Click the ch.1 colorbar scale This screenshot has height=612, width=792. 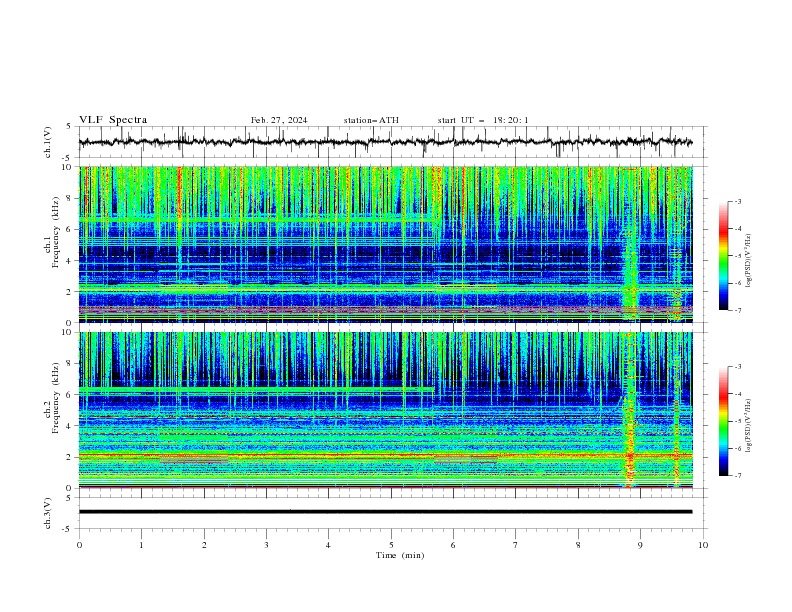(x=723, y=255)
